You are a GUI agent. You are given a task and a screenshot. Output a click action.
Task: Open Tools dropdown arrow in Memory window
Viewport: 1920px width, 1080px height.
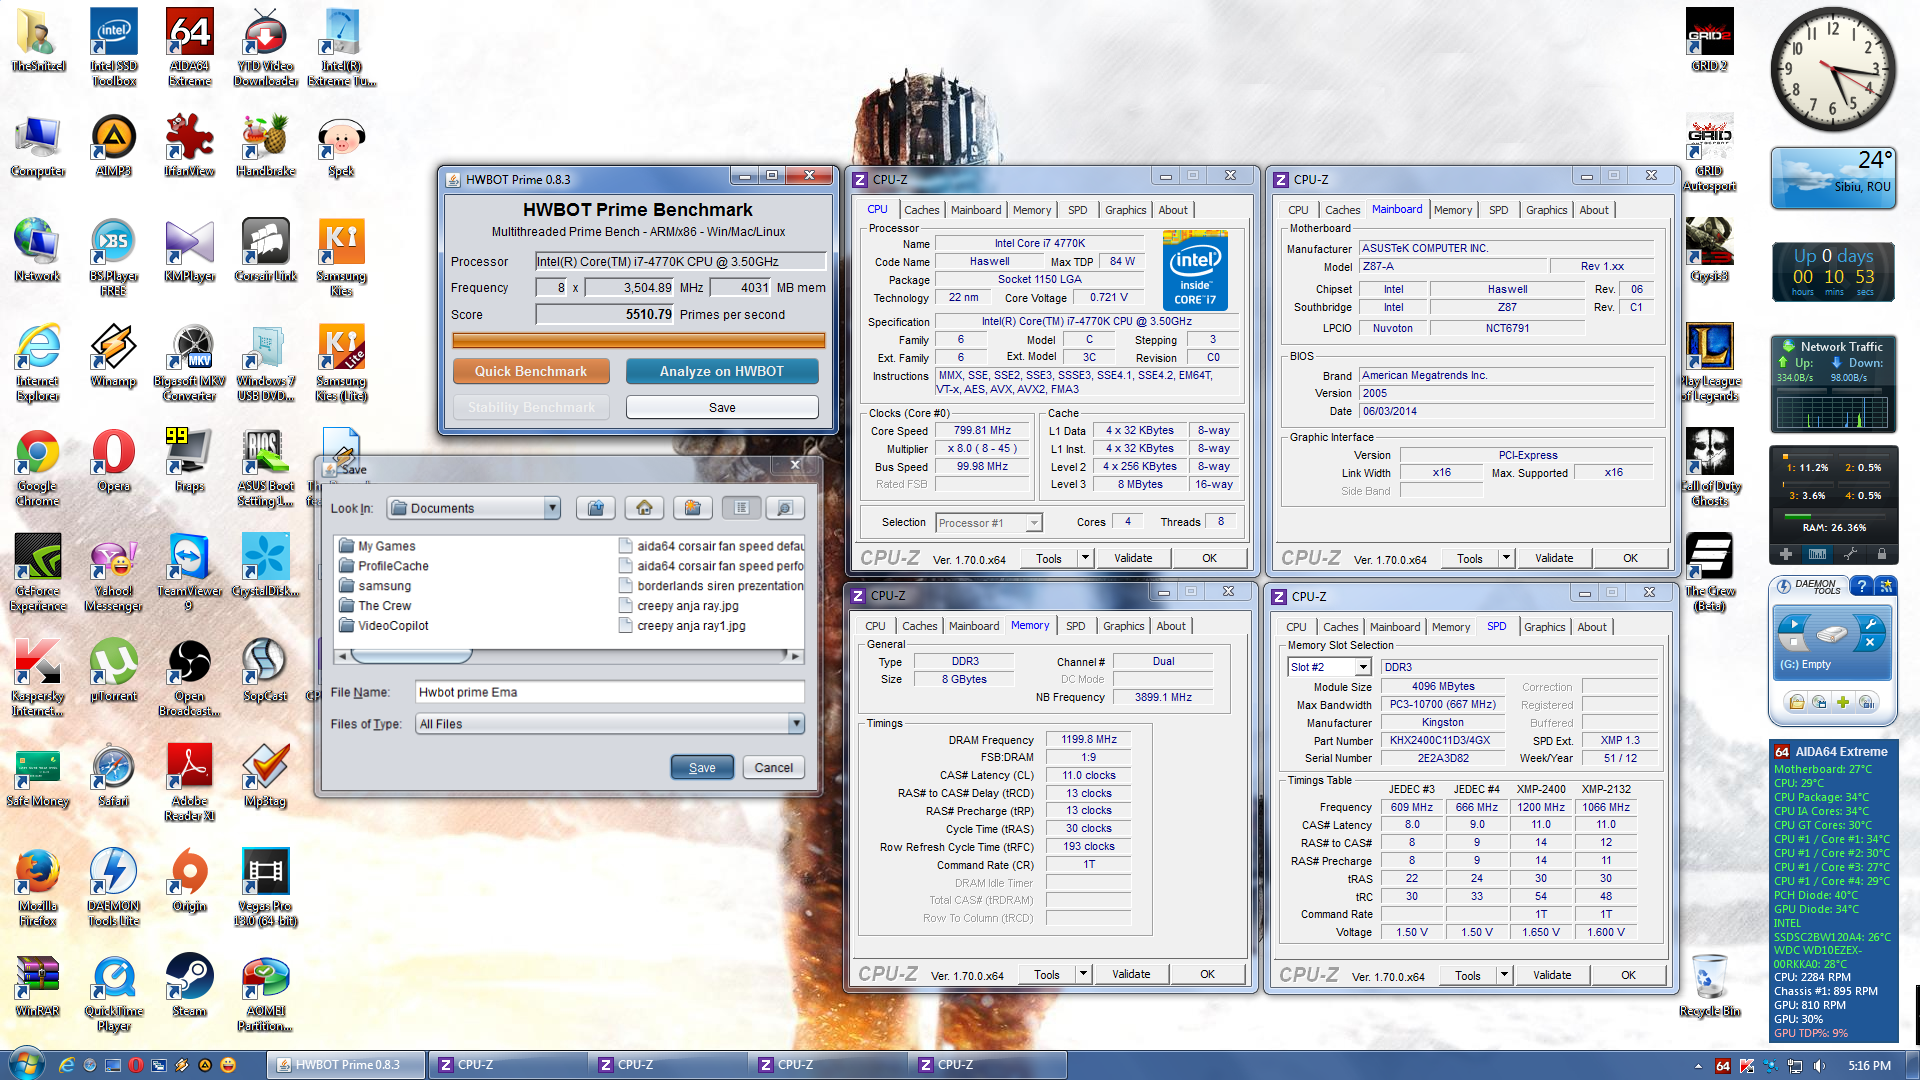pyautogui.click(x=1082, y=974)
